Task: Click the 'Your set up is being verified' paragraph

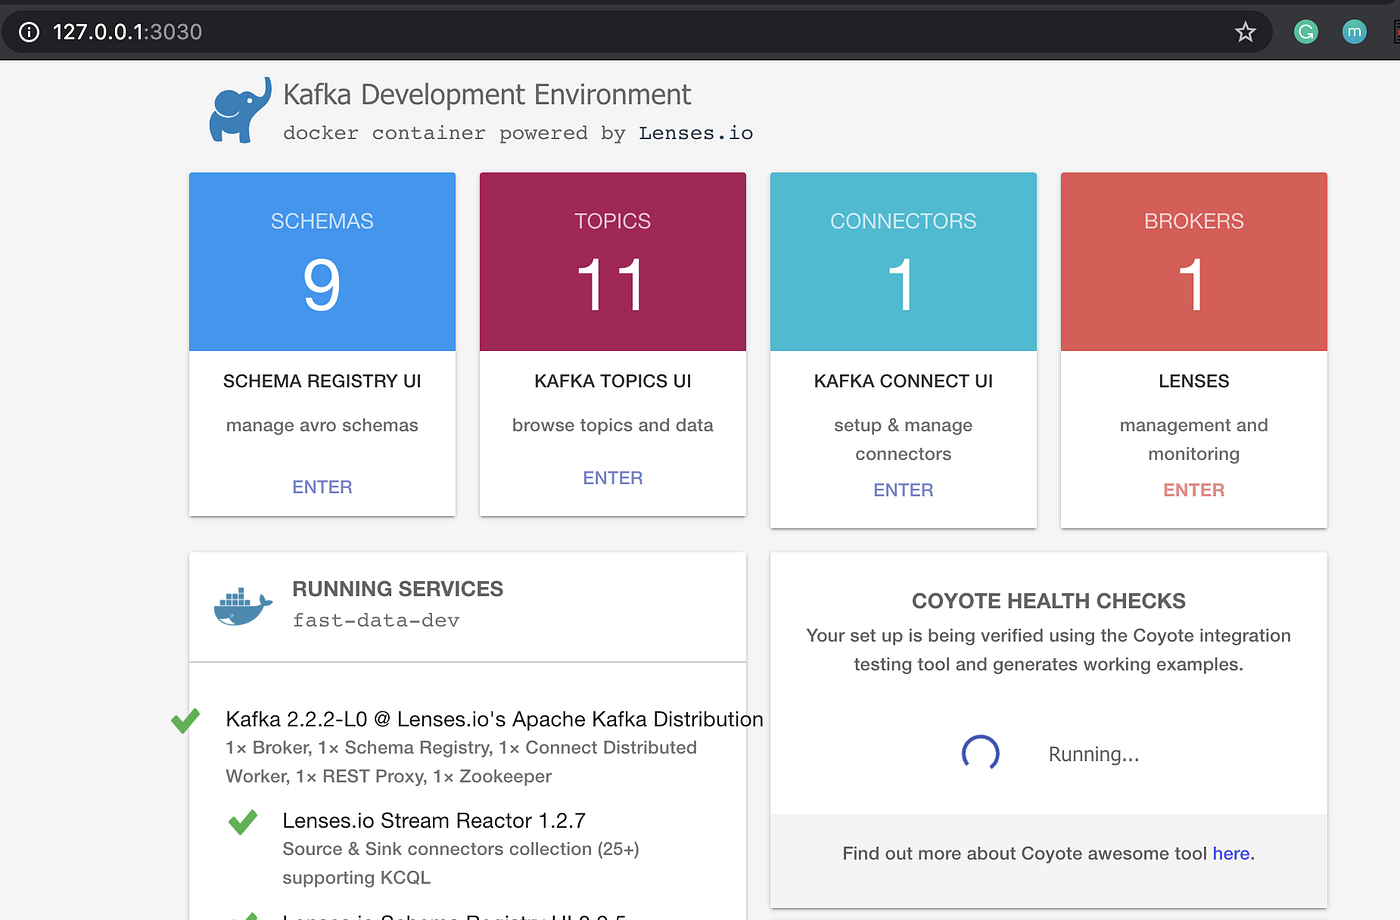Action: tap(1049, 650)
